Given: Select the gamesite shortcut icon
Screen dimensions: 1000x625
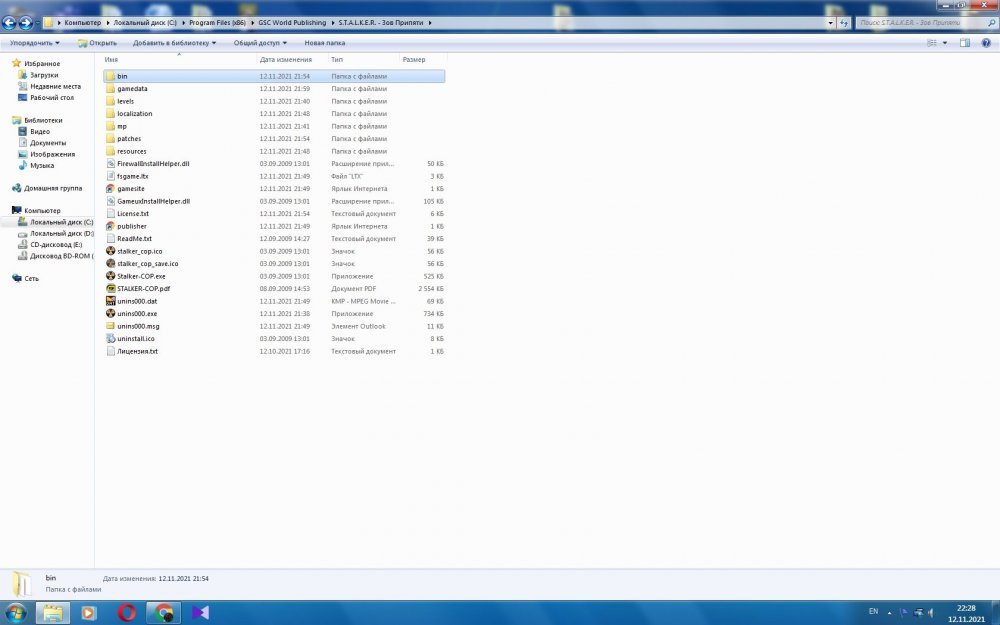Looking at the screenshot, I should tap(110, 189).
